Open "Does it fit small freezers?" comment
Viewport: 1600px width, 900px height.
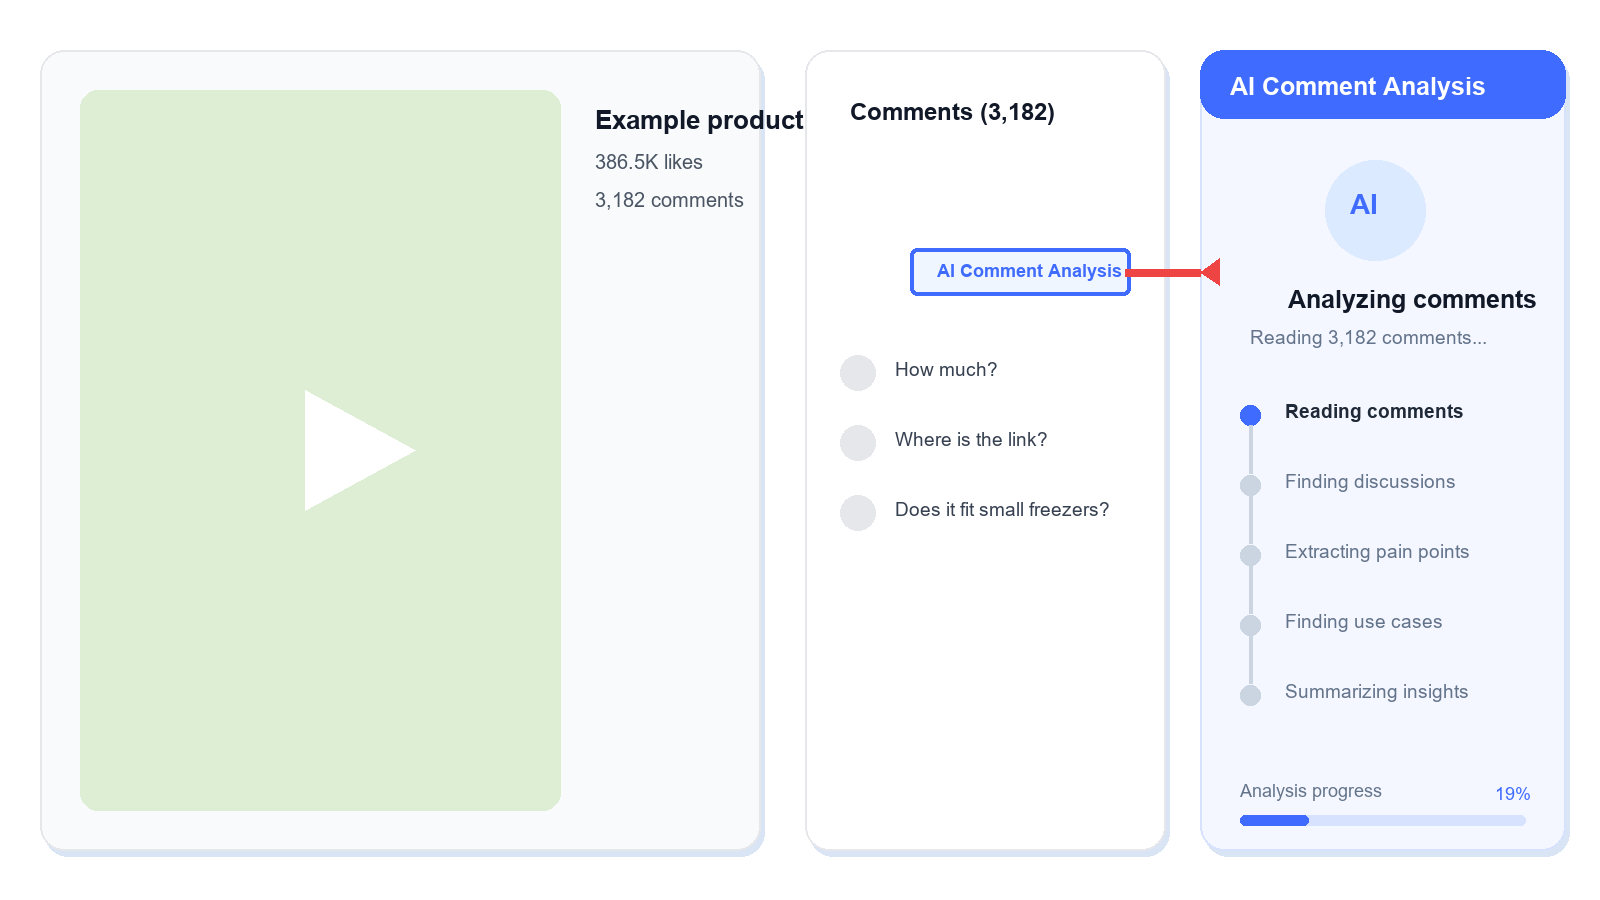tap(1002, 510)
